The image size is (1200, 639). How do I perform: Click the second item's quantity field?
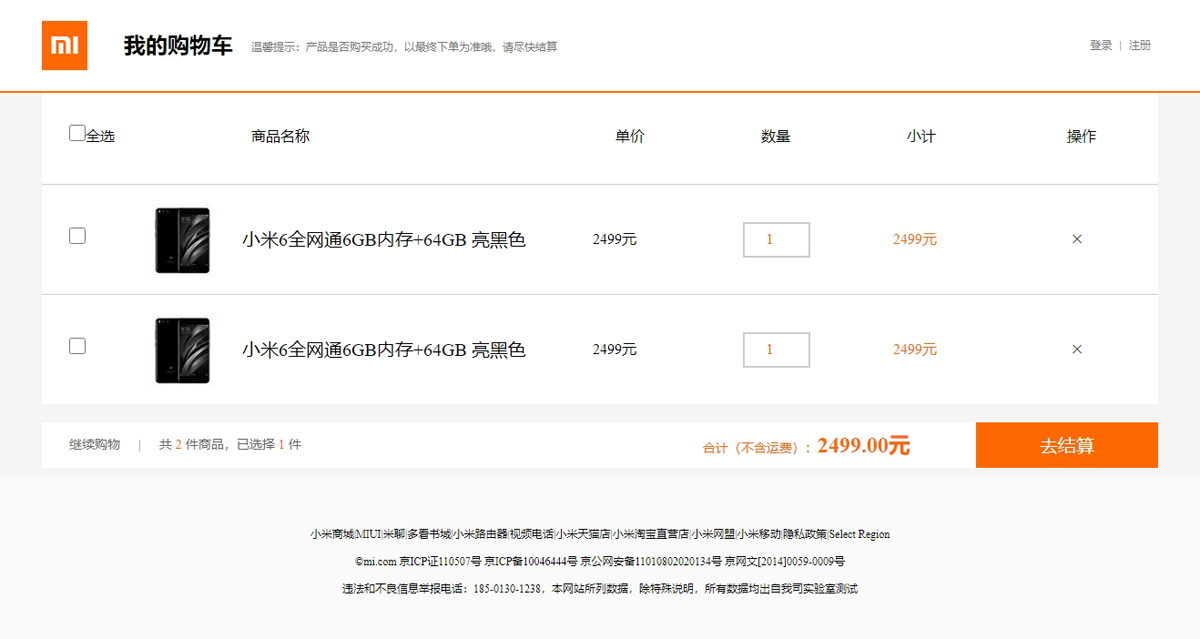click(776, 350)
